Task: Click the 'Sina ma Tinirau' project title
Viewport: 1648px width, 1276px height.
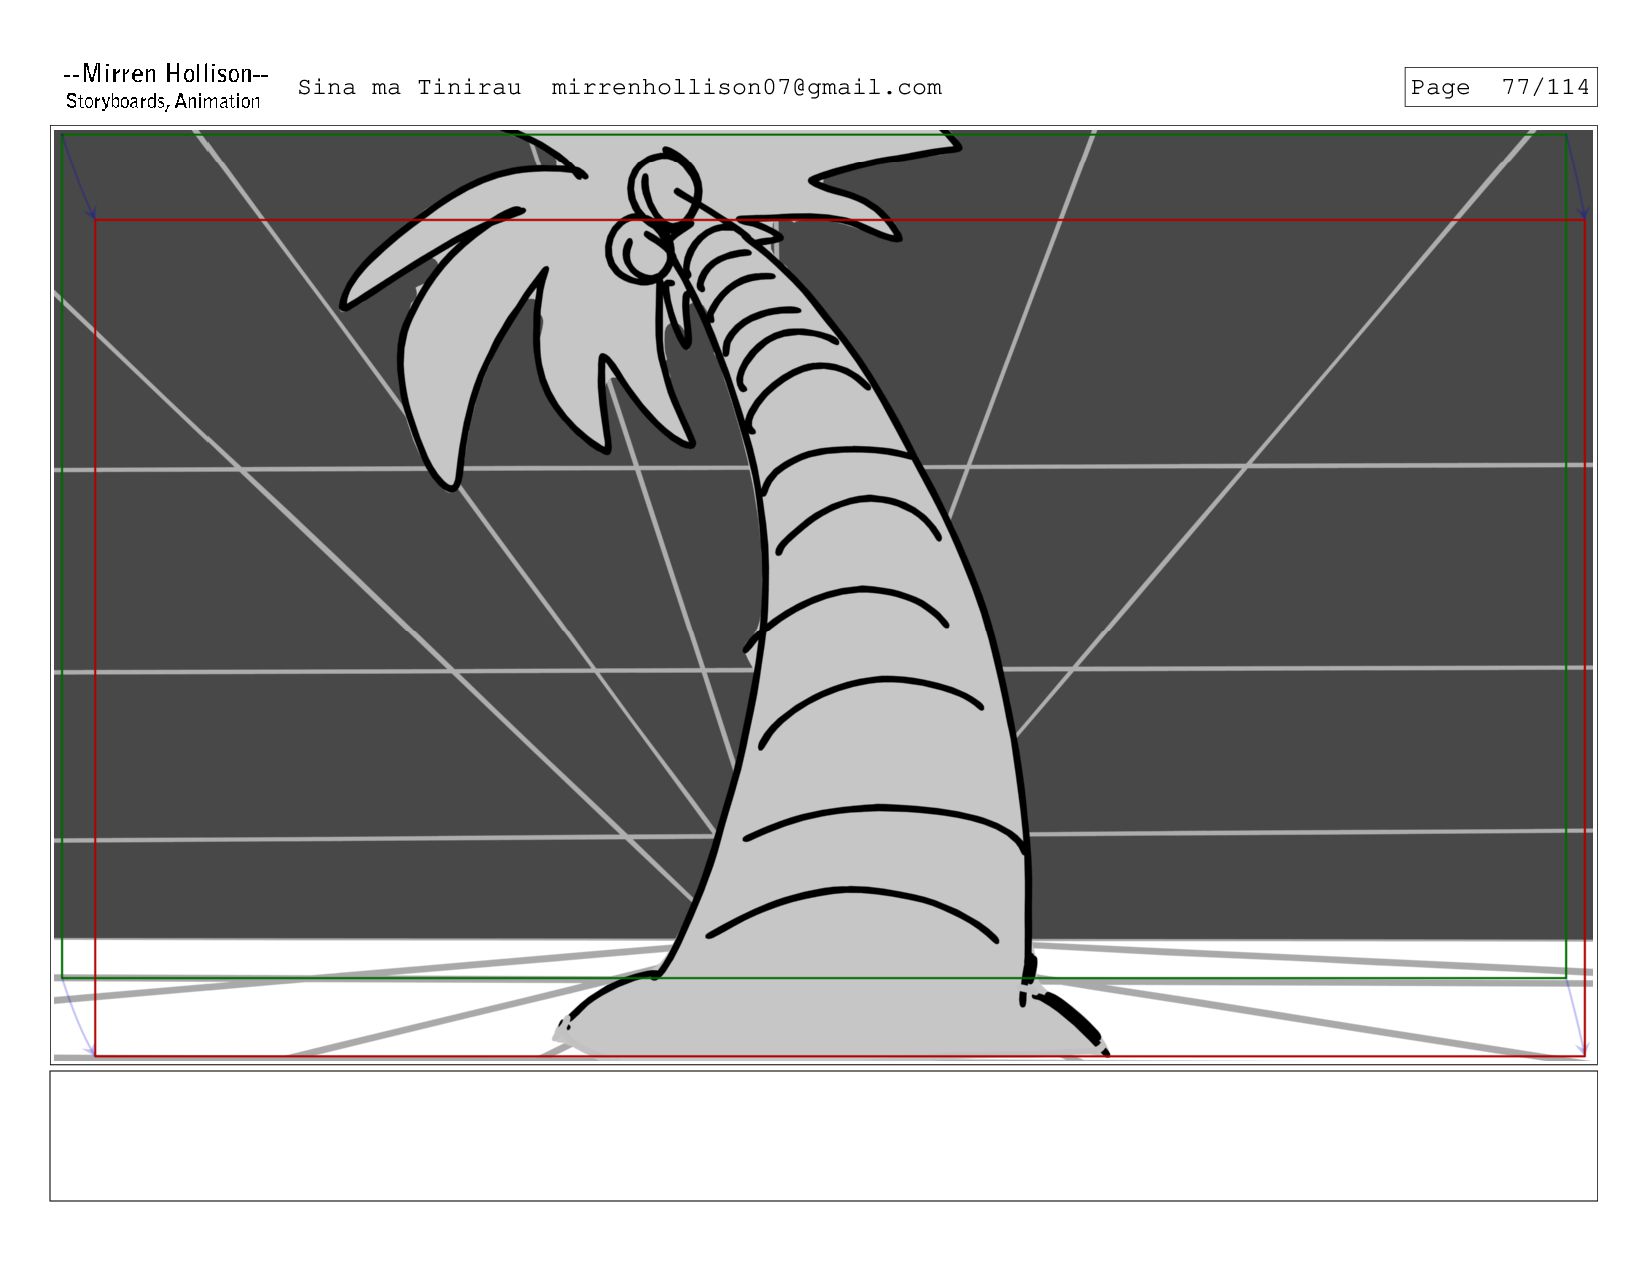Action: pyautogui.click(x=409, y=88)
